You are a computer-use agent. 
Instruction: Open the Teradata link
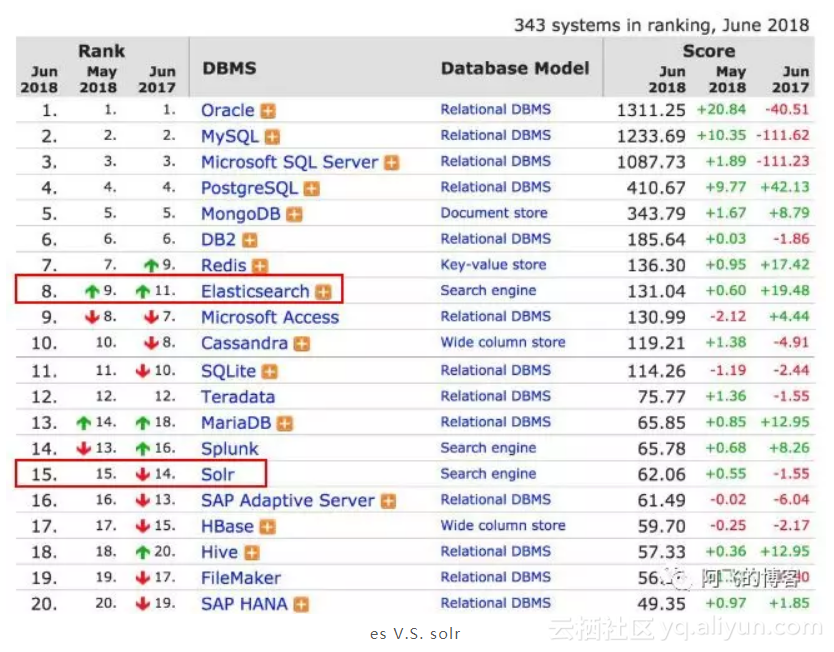point(238,397)
